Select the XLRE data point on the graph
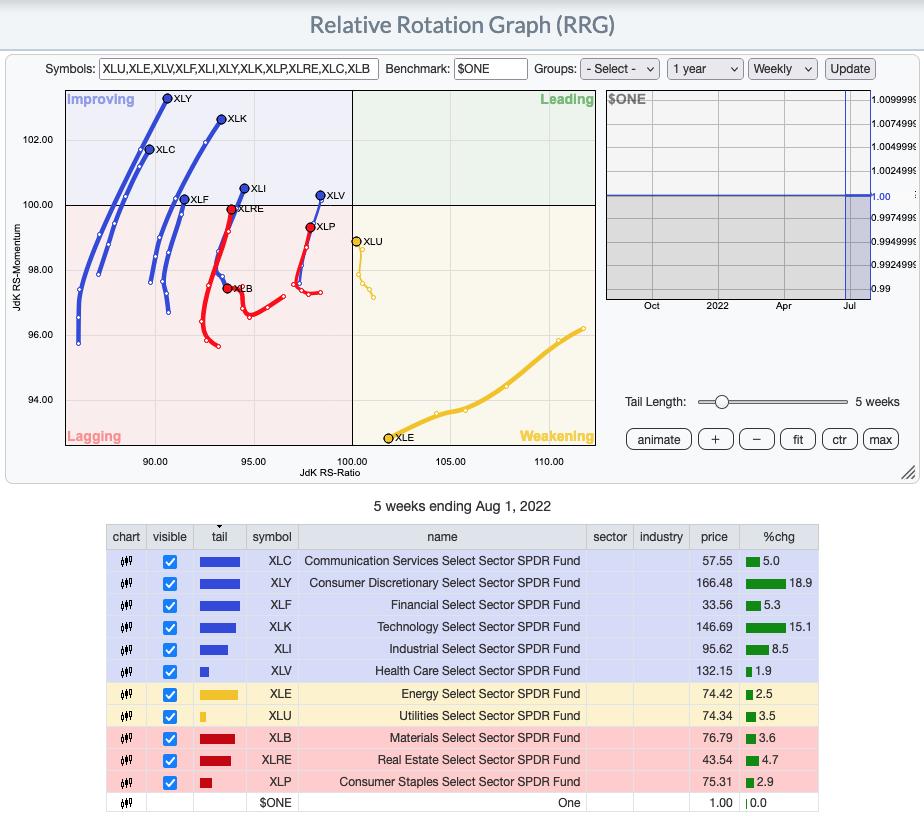 click(x=232, y=209)
